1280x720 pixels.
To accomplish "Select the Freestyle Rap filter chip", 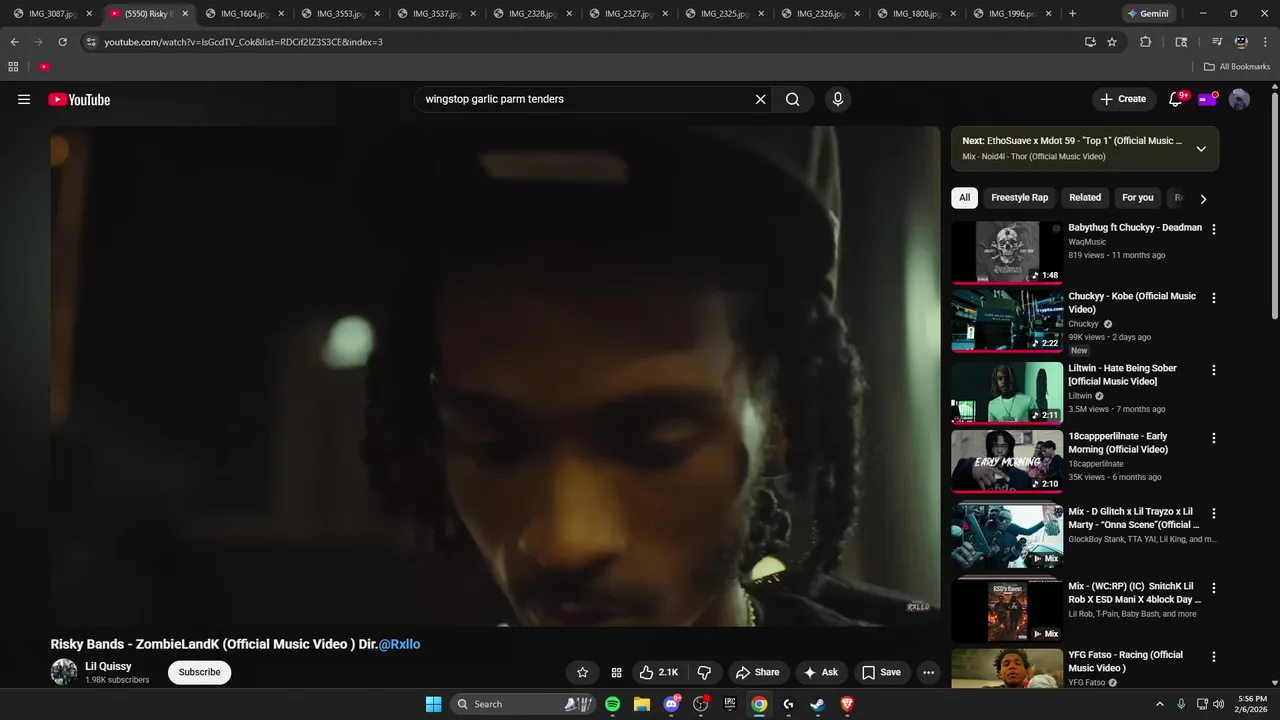I will click(1020, 198).
